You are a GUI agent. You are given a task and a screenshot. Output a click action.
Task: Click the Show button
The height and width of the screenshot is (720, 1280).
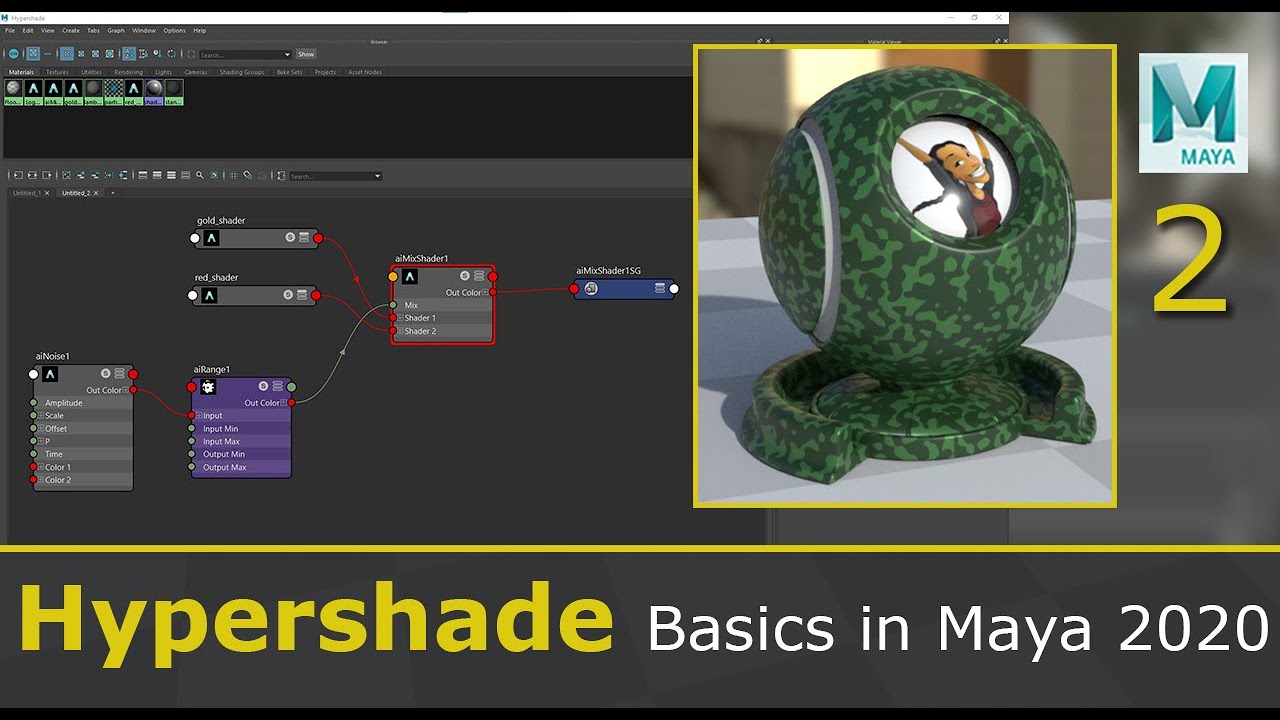[x=306, y=54]
